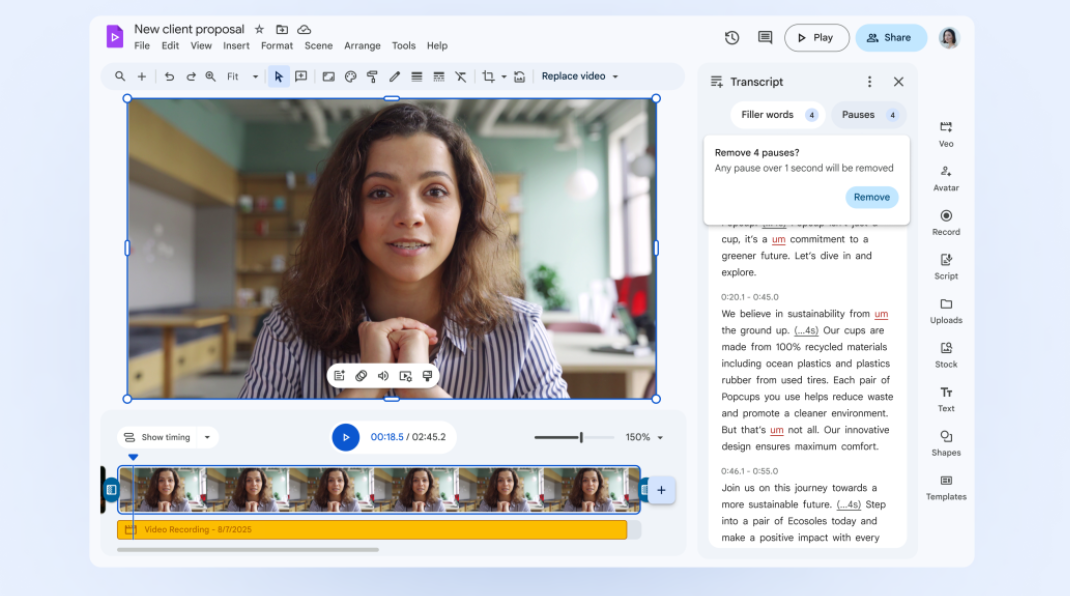Viewport: 1070px width, 596px height.
Task: Open the Script sidebar tool
Action: [946, 266]
